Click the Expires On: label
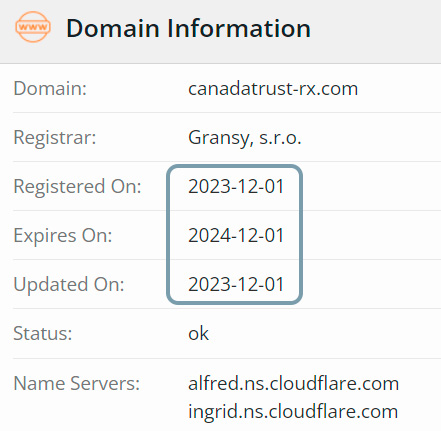This screenshot has width=441, height=431. coord(63,235)
